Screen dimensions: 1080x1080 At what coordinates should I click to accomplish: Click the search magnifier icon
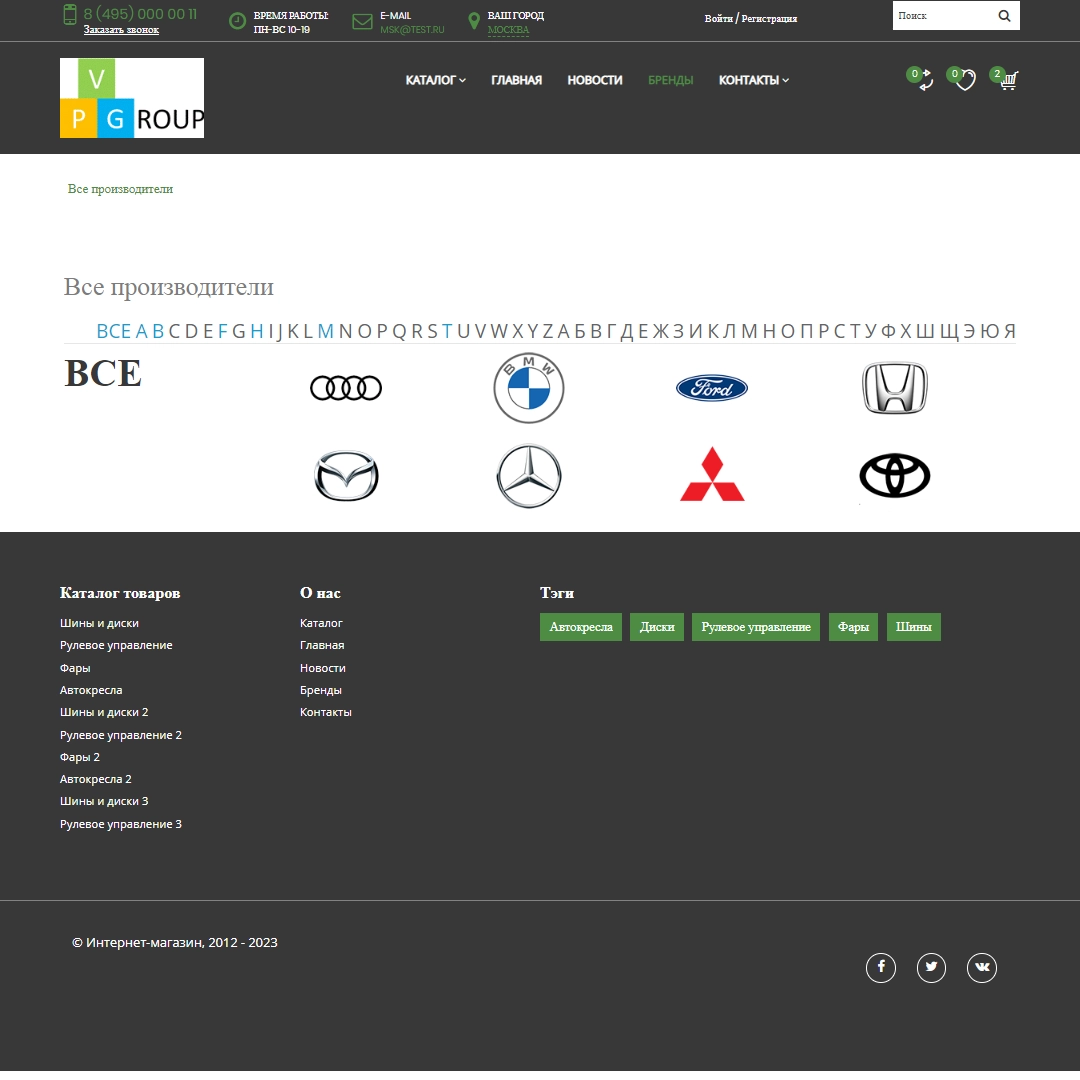(1004, 15)
